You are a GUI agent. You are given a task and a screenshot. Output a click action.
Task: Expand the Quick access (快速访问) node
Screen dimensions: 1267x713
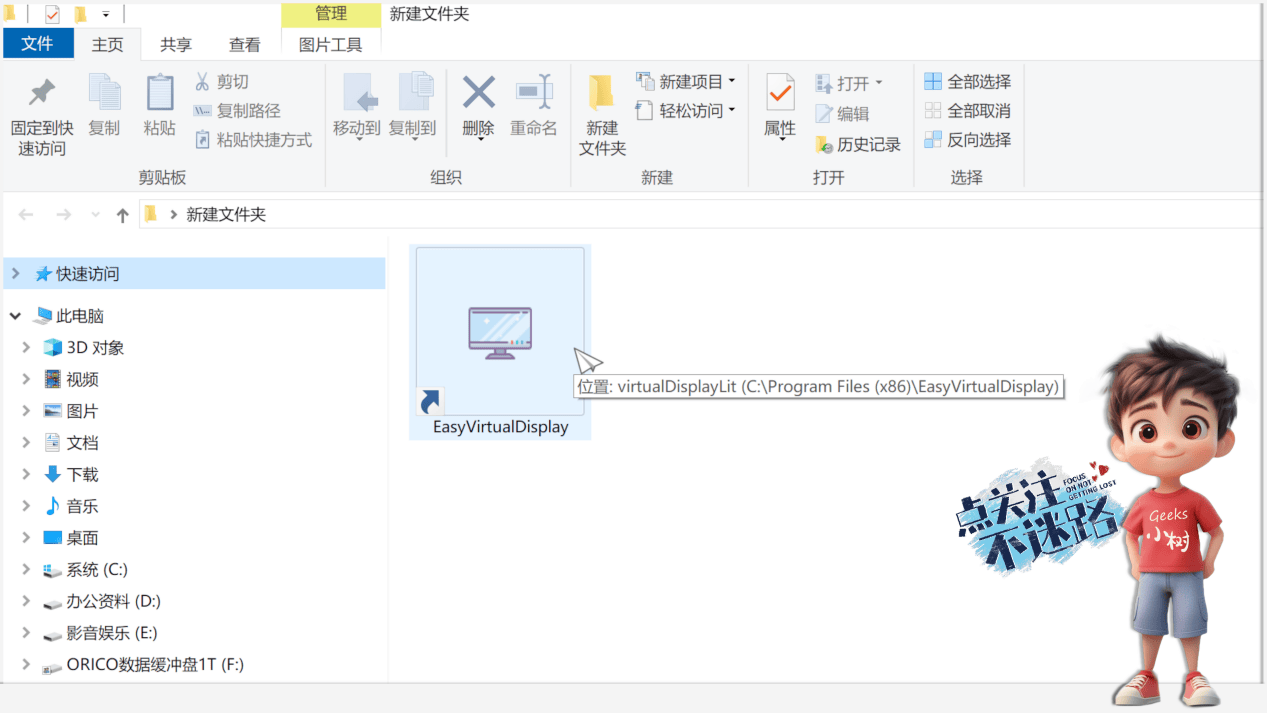[16, 274]
